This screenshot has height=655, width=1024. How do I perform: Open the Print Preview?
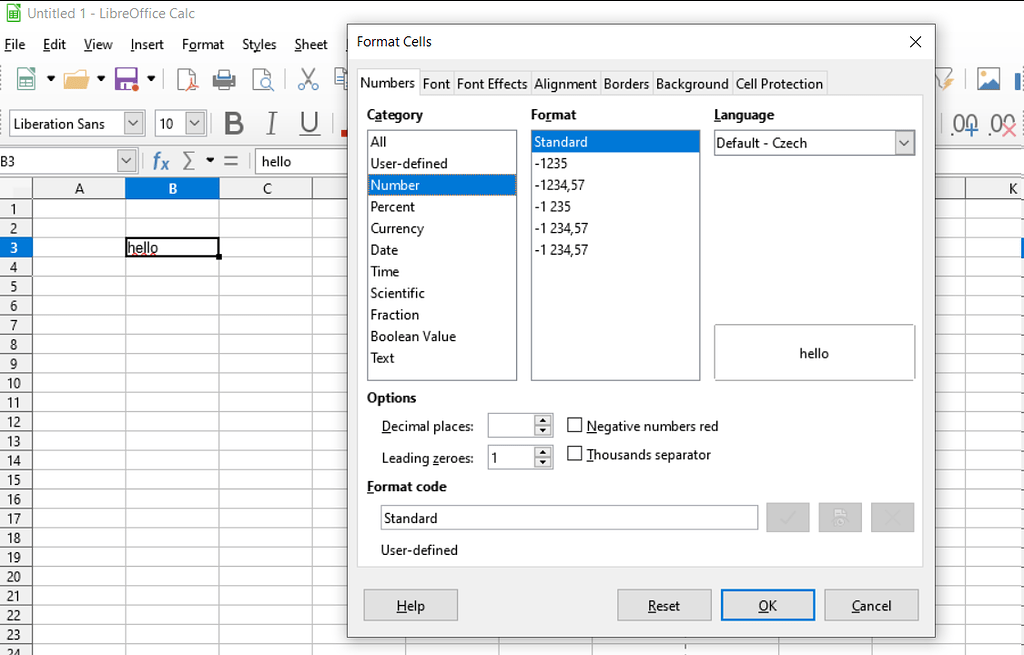pyautogui.click(x=263, y=80)
